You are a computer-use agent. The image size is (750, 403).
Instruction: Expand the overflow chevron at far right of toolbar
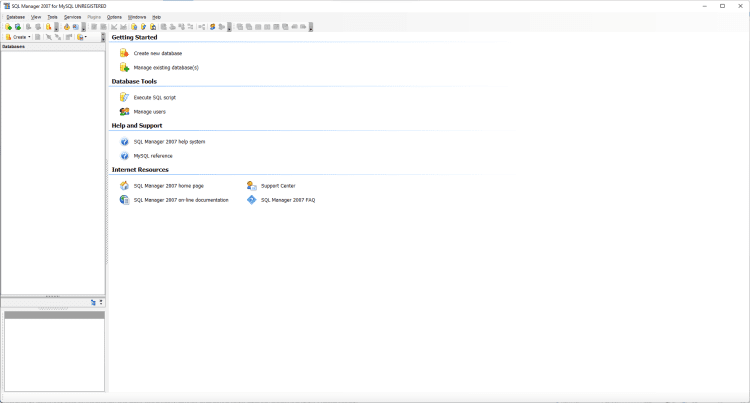point(311,27)
